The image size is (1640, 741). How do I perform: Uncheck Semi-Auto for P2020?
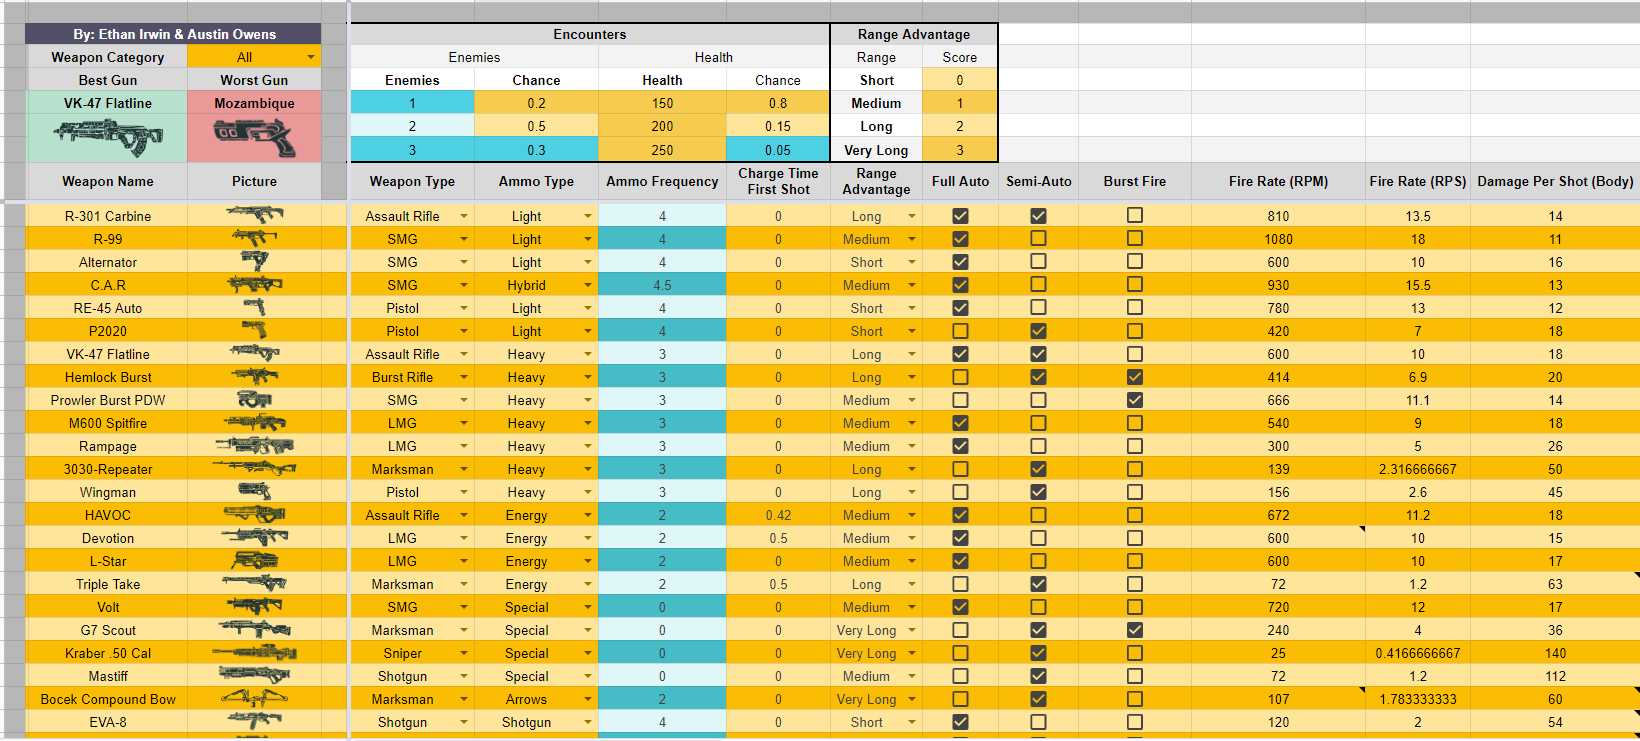tap(1038, 330)
